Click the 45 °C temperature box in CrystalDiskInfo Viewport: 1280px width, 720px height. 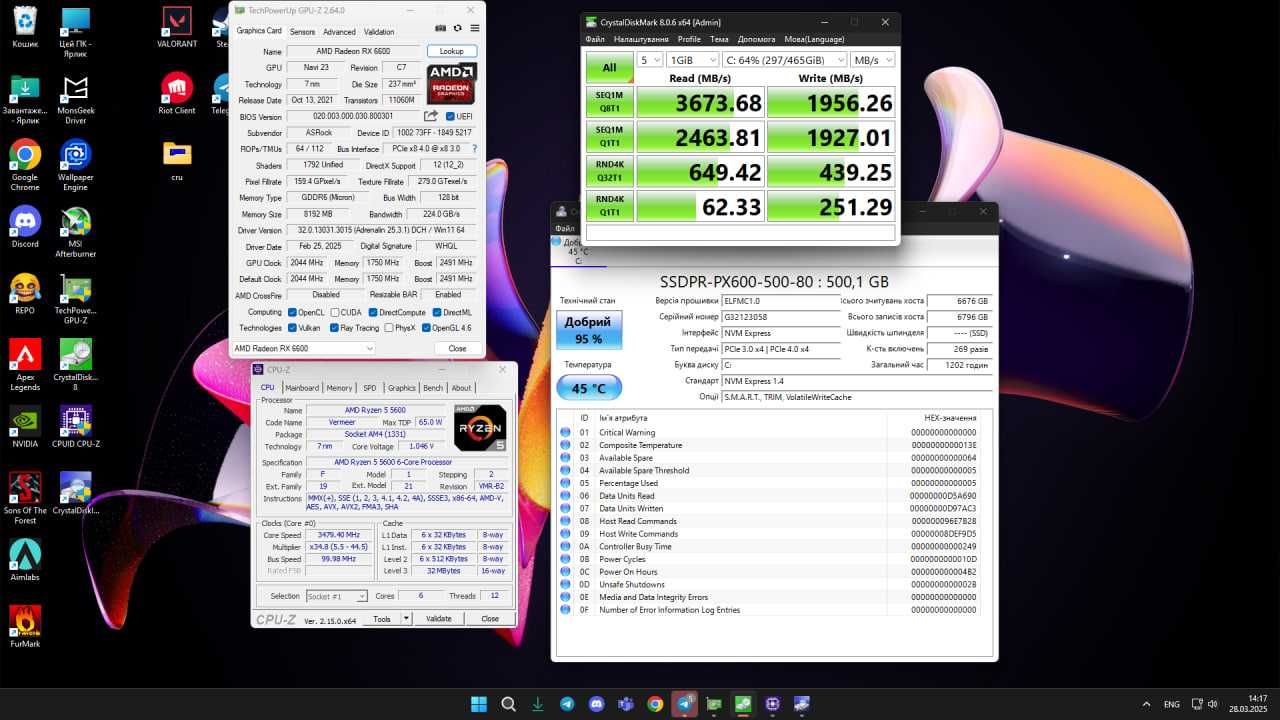[589, 388]
